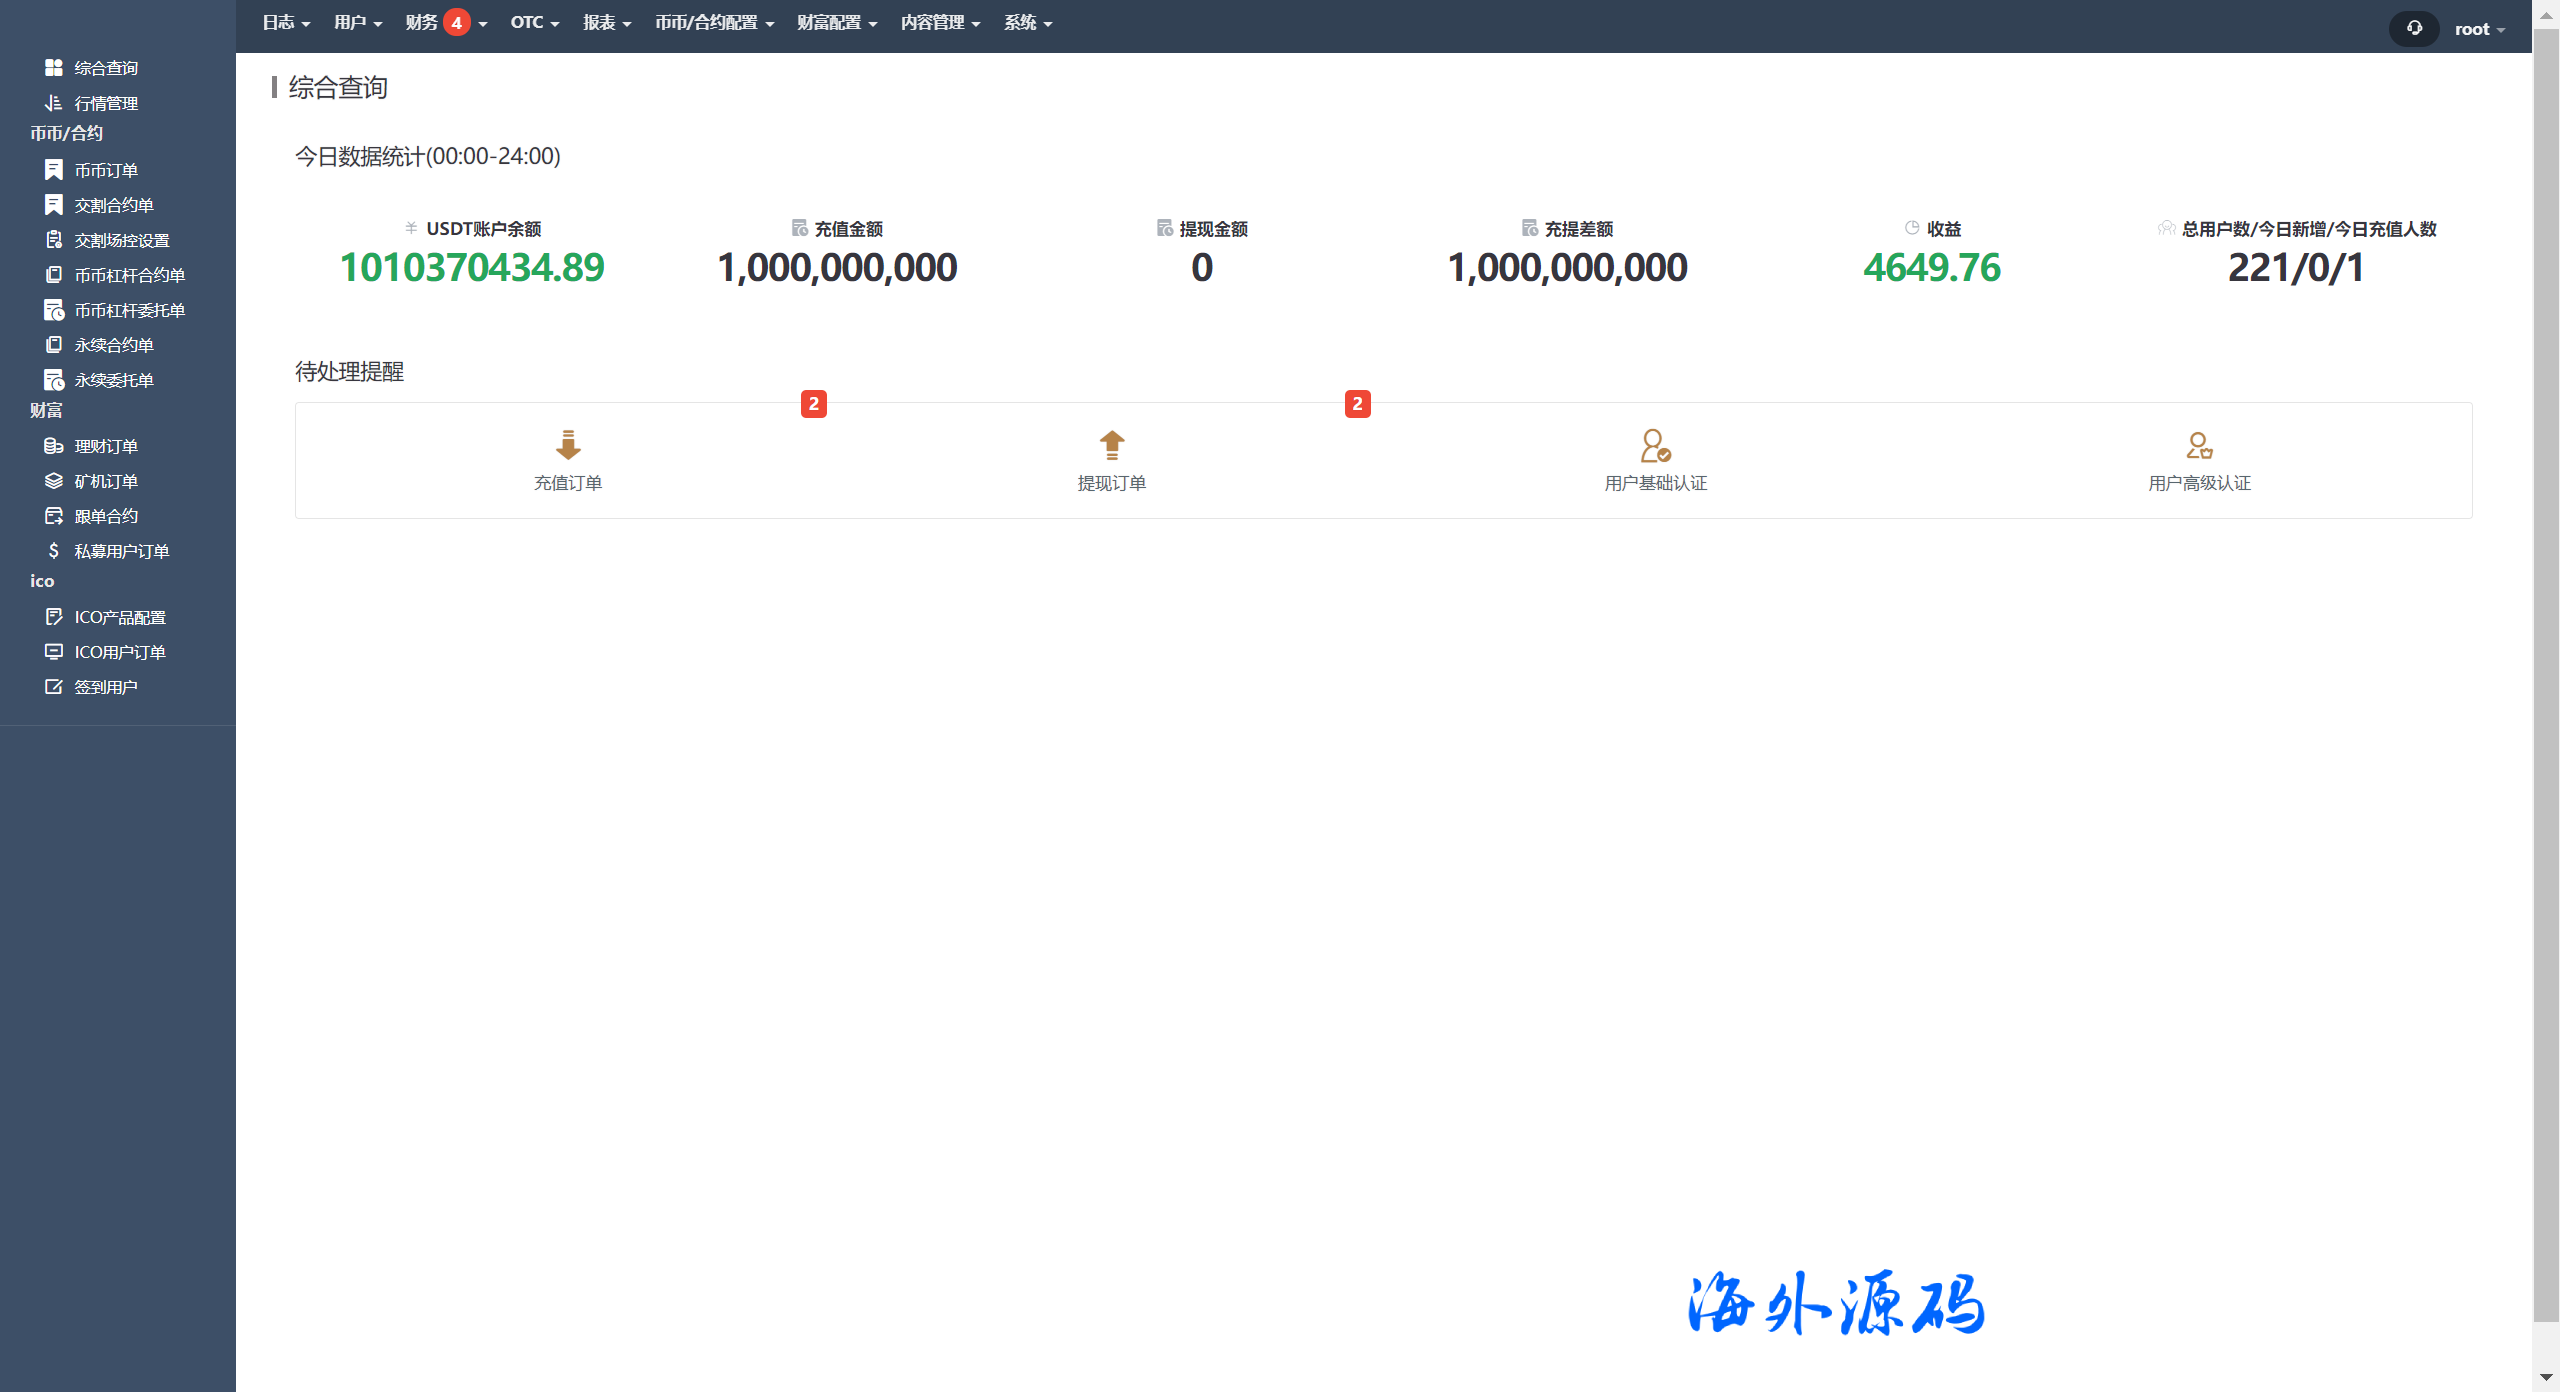Image resolution: width=2560 pixels, height=1392 pixels.
Task: Click the 私募用户订单 dollar icon
Action: pos(54,551)
